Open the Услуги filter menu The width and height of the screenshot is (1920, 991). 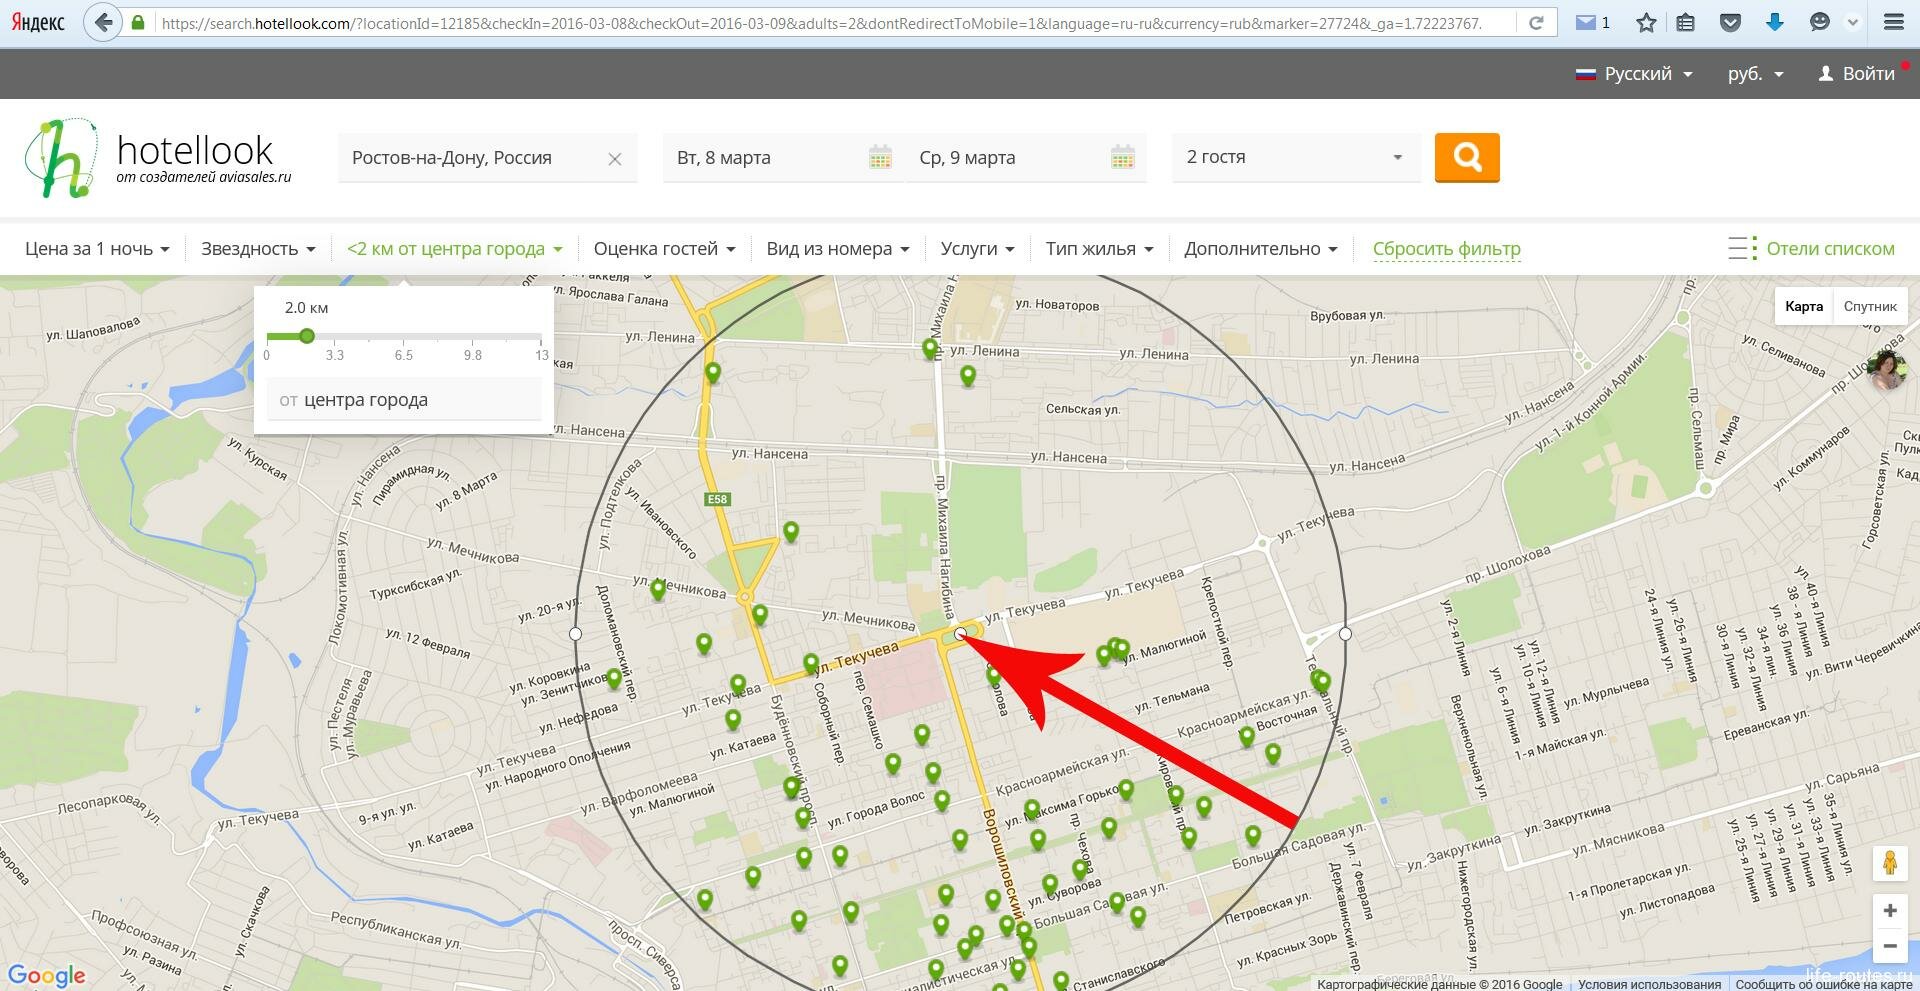tap(977, 249)
